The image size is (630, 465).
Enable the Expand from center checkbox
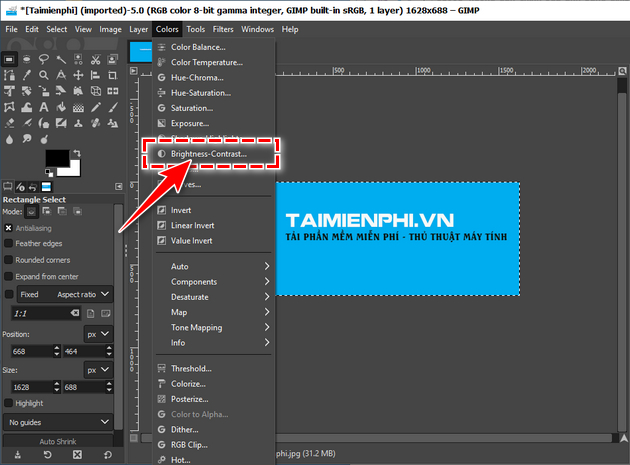(x=8, y=276)
